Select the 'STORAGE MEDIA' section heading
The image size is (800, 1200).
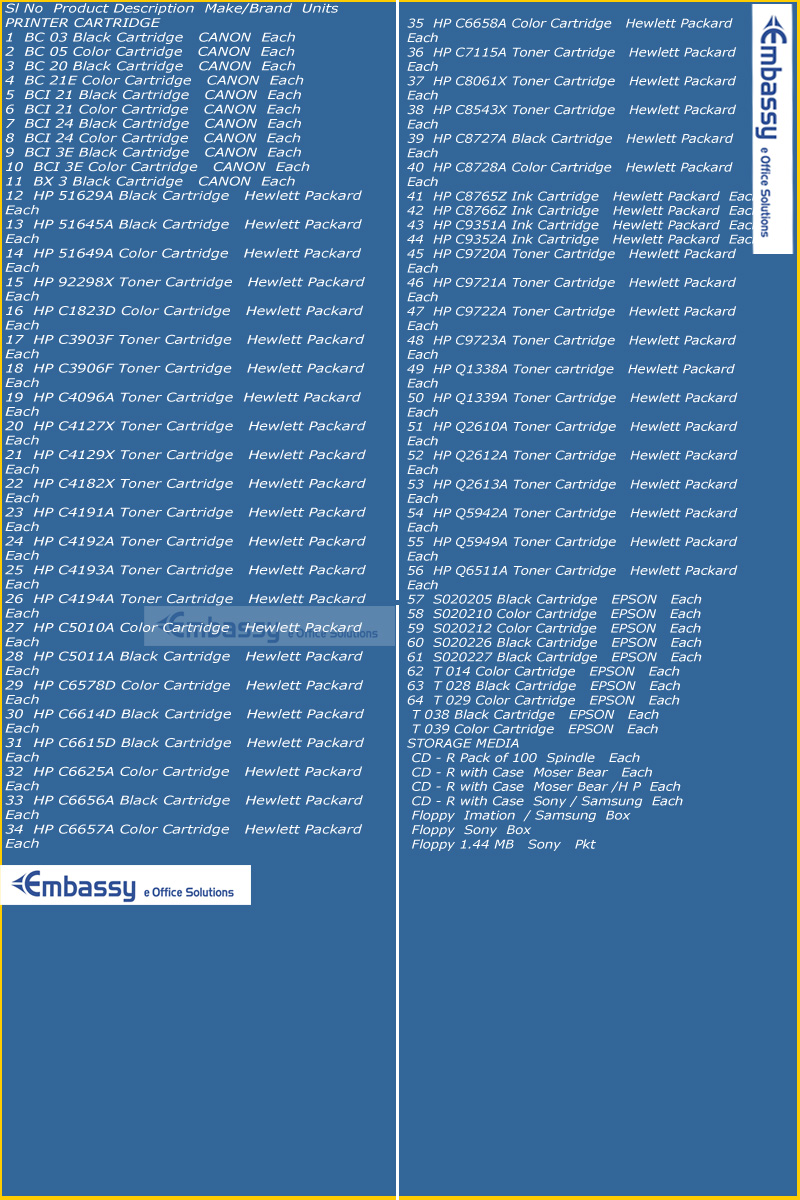click(x=463, y=743)
